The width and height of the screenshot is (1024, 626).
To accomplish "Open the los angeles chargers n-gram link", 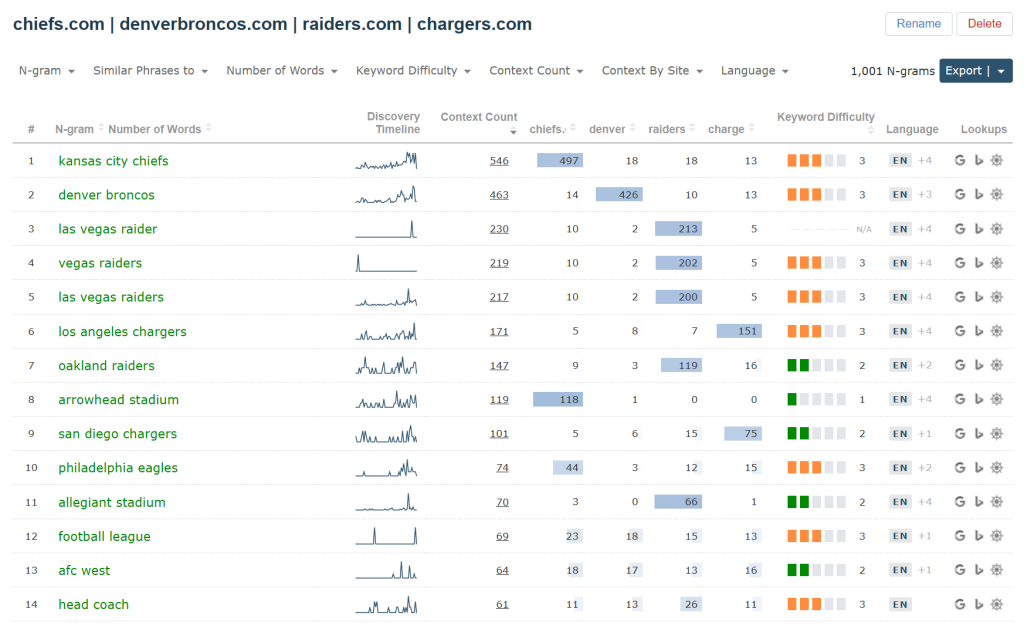I will [x=122, y=332].
